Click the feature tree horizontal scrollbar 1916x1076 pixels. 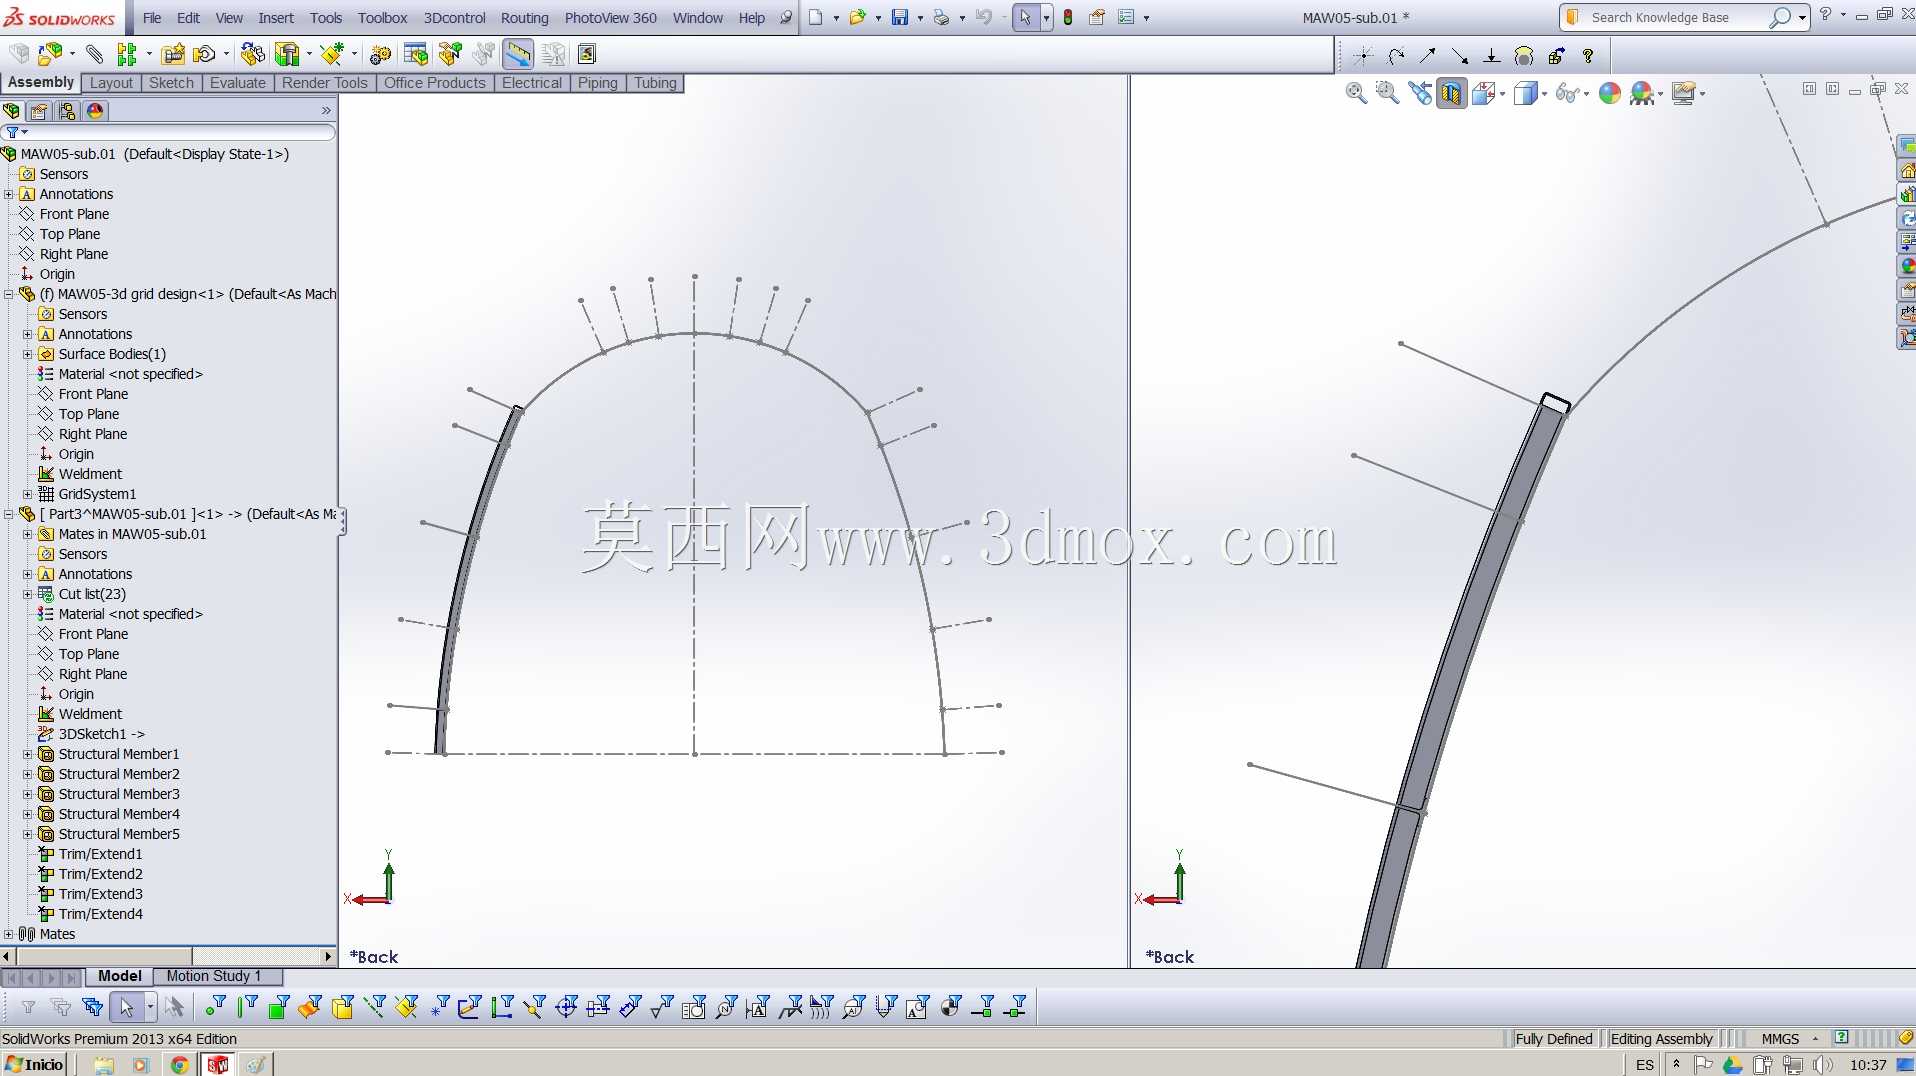click(168, 957)
